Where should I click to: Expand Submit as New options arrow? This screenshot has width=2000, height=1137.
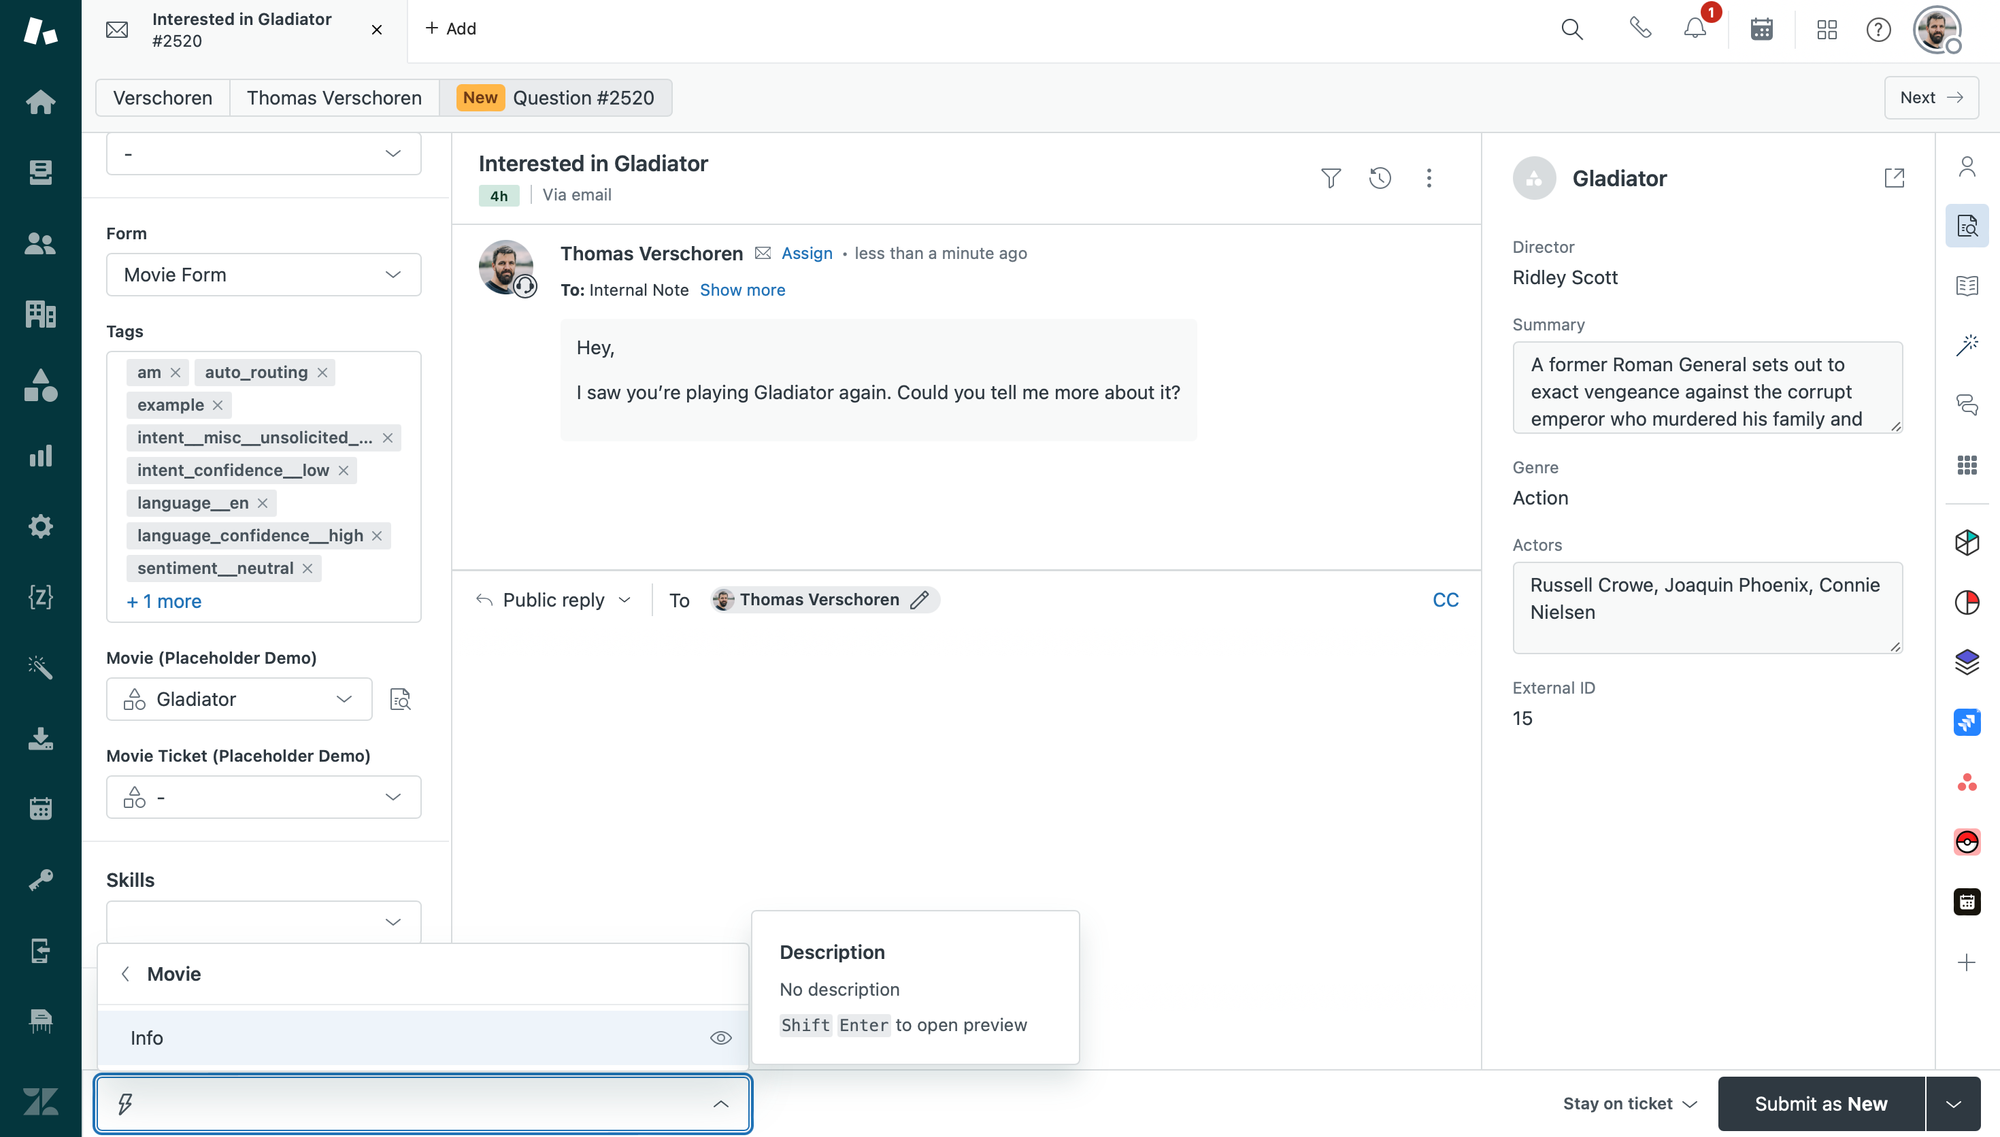pyautogui.click(x=1953, y=1104)
